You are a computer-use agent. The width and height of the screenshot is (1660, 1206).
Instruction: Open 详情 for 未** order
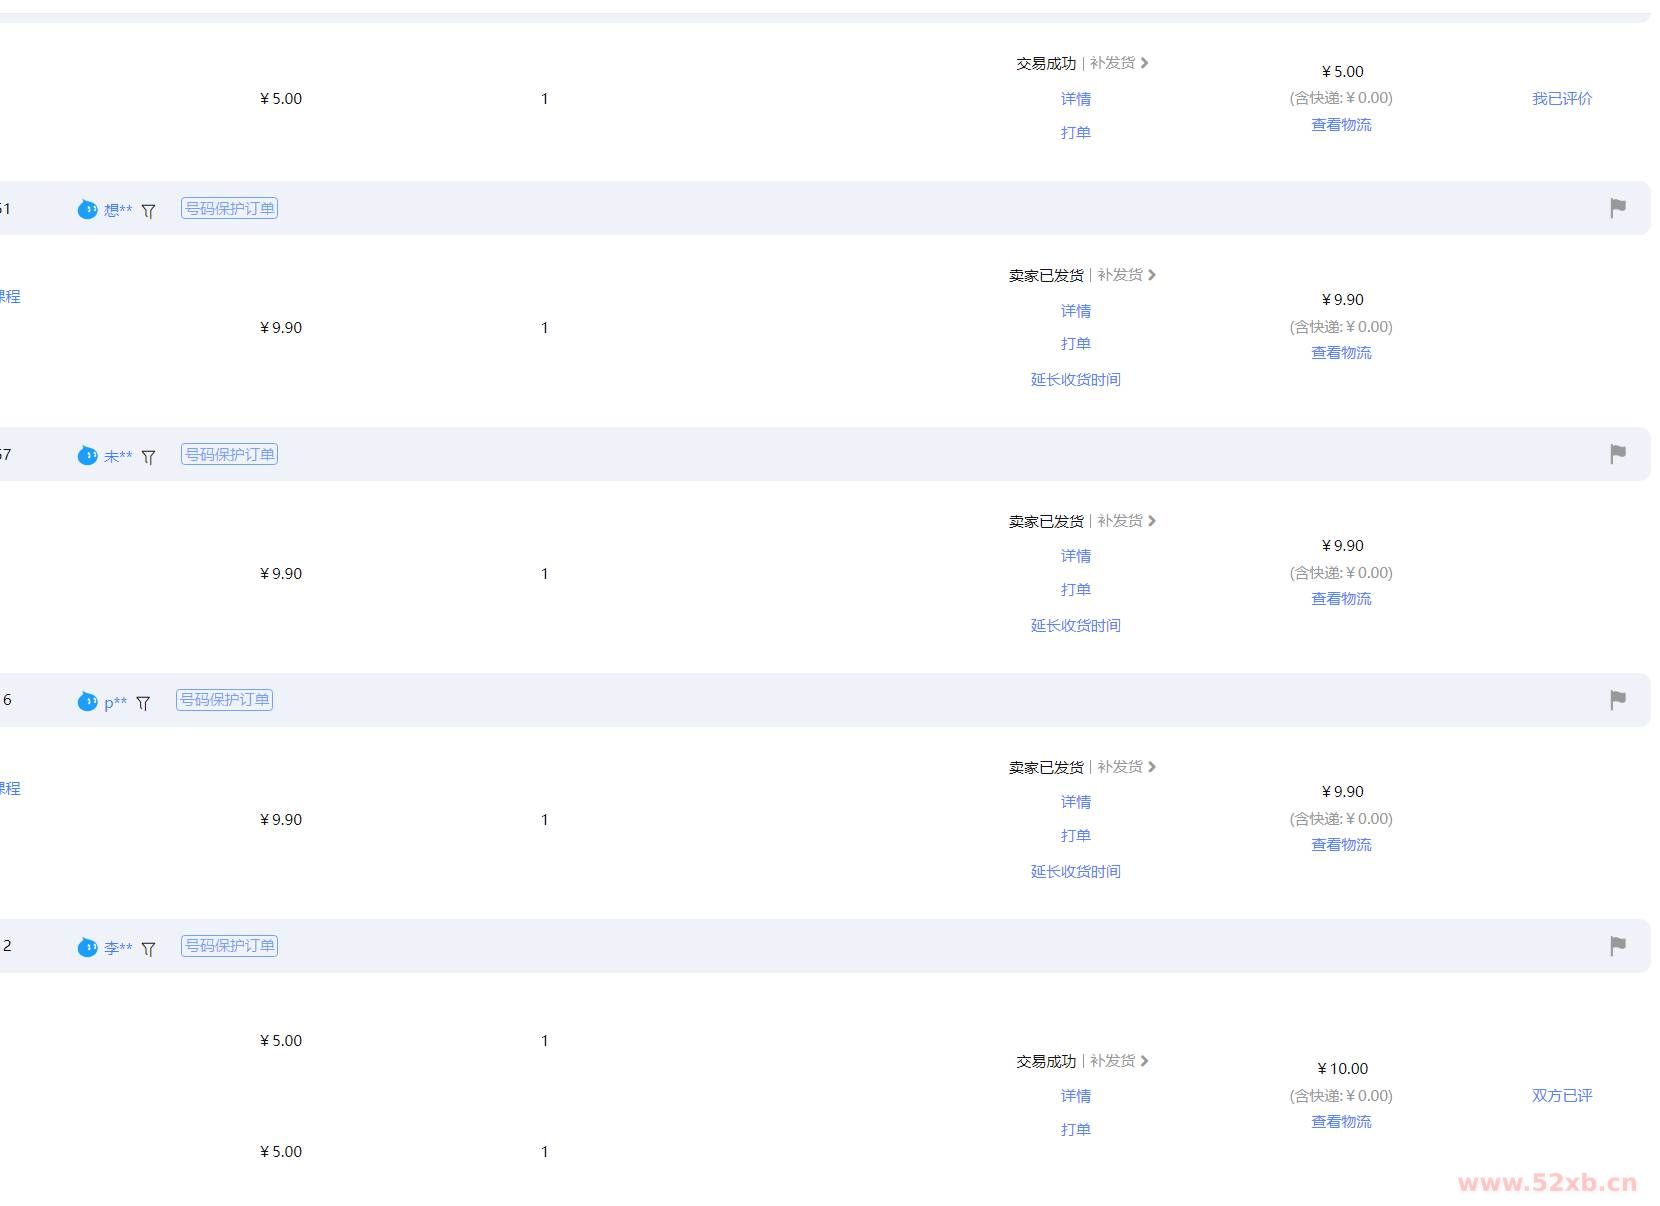coord(1076,556)
